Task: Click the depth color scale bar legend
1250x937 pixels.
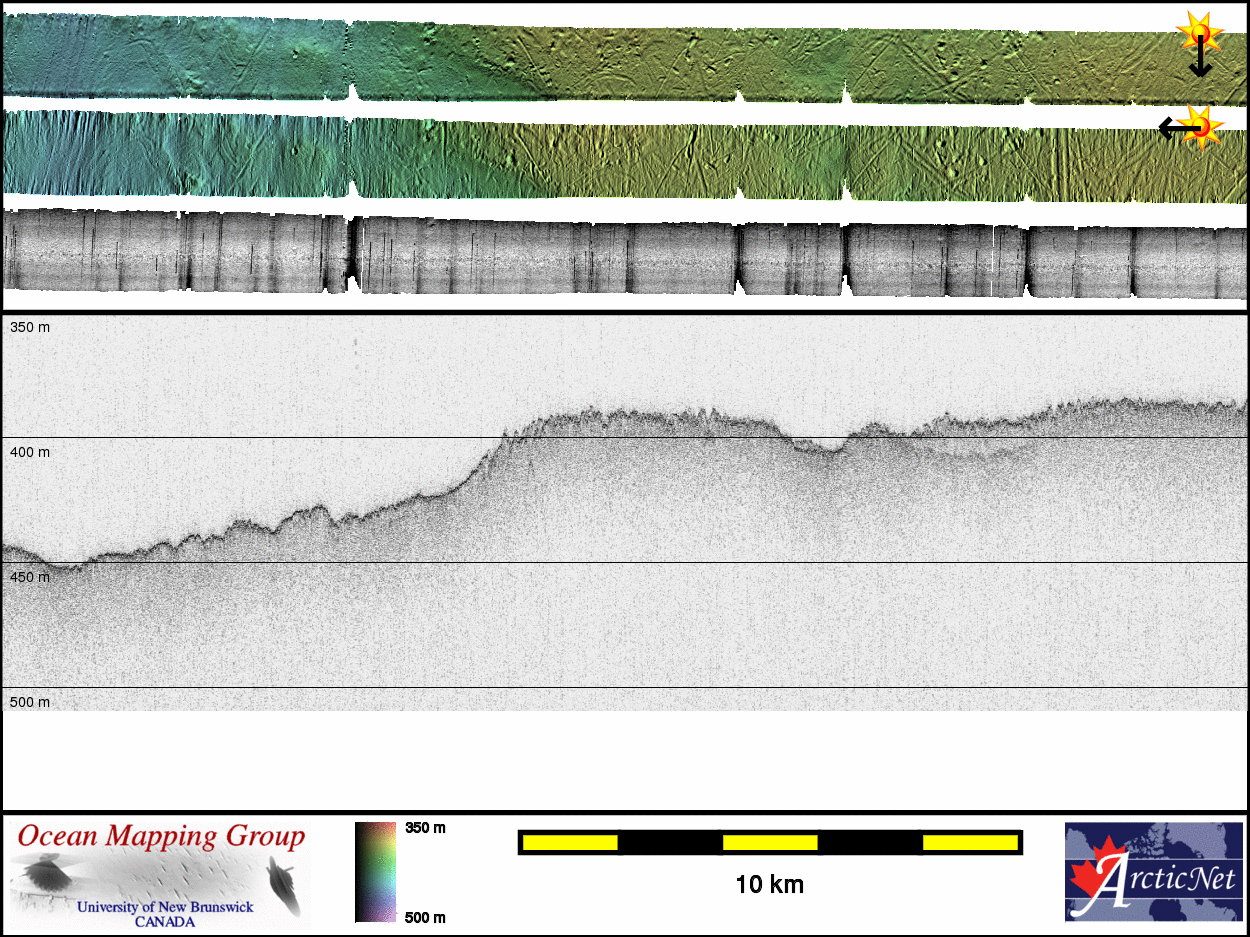Action: click(375, 871)
